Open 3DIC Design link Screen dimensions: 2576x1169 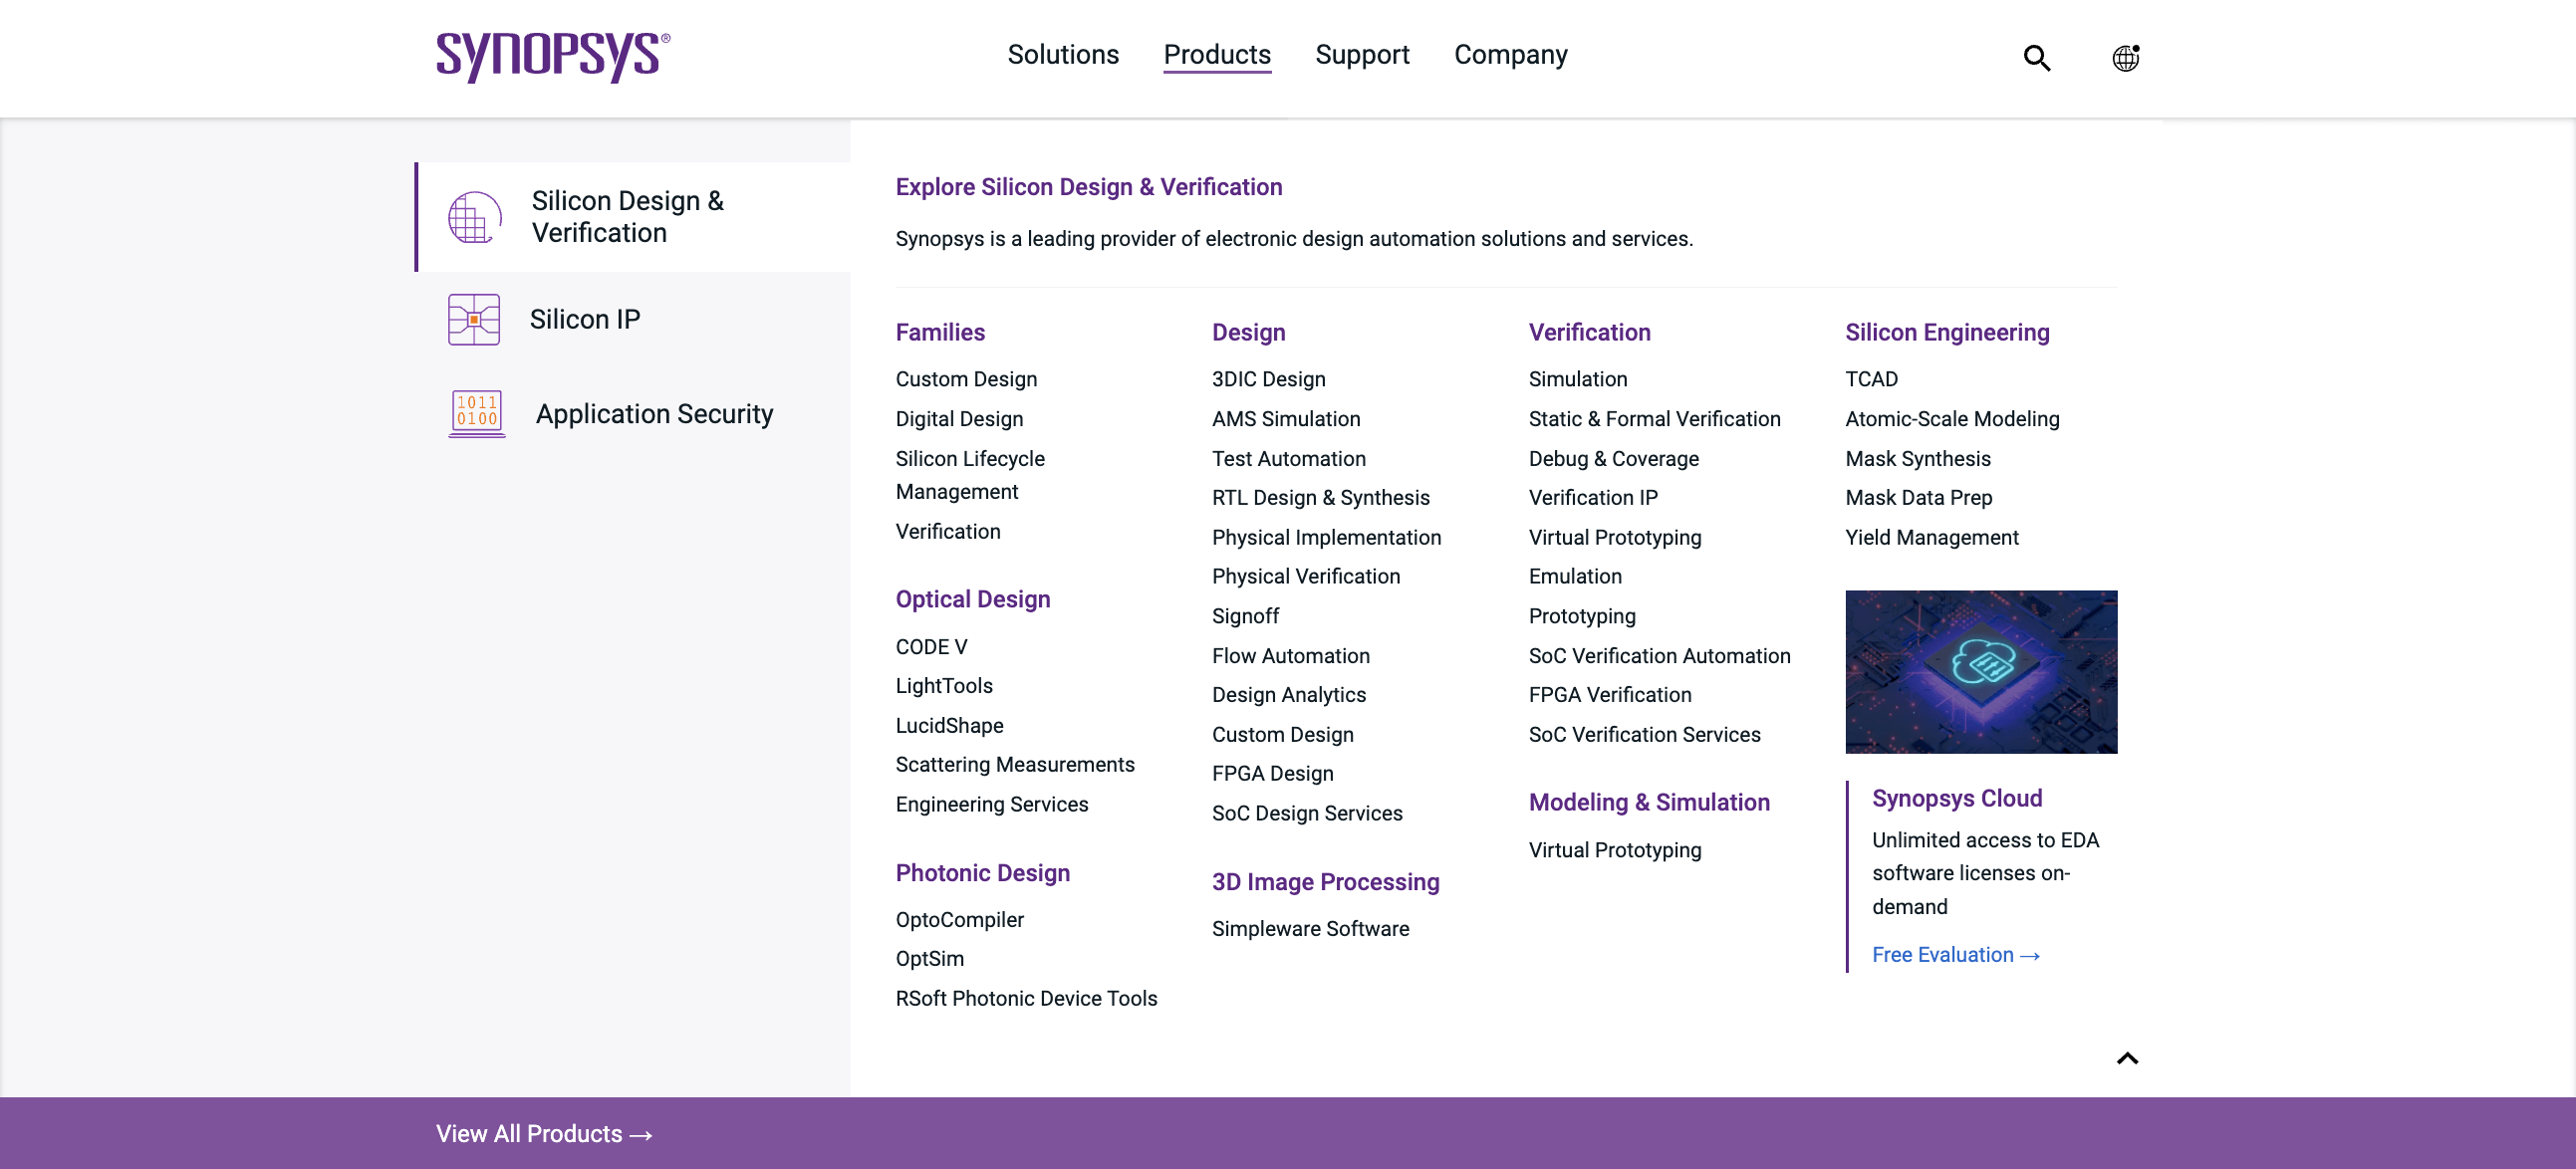pyautogui.click(x=1268, y=379)
